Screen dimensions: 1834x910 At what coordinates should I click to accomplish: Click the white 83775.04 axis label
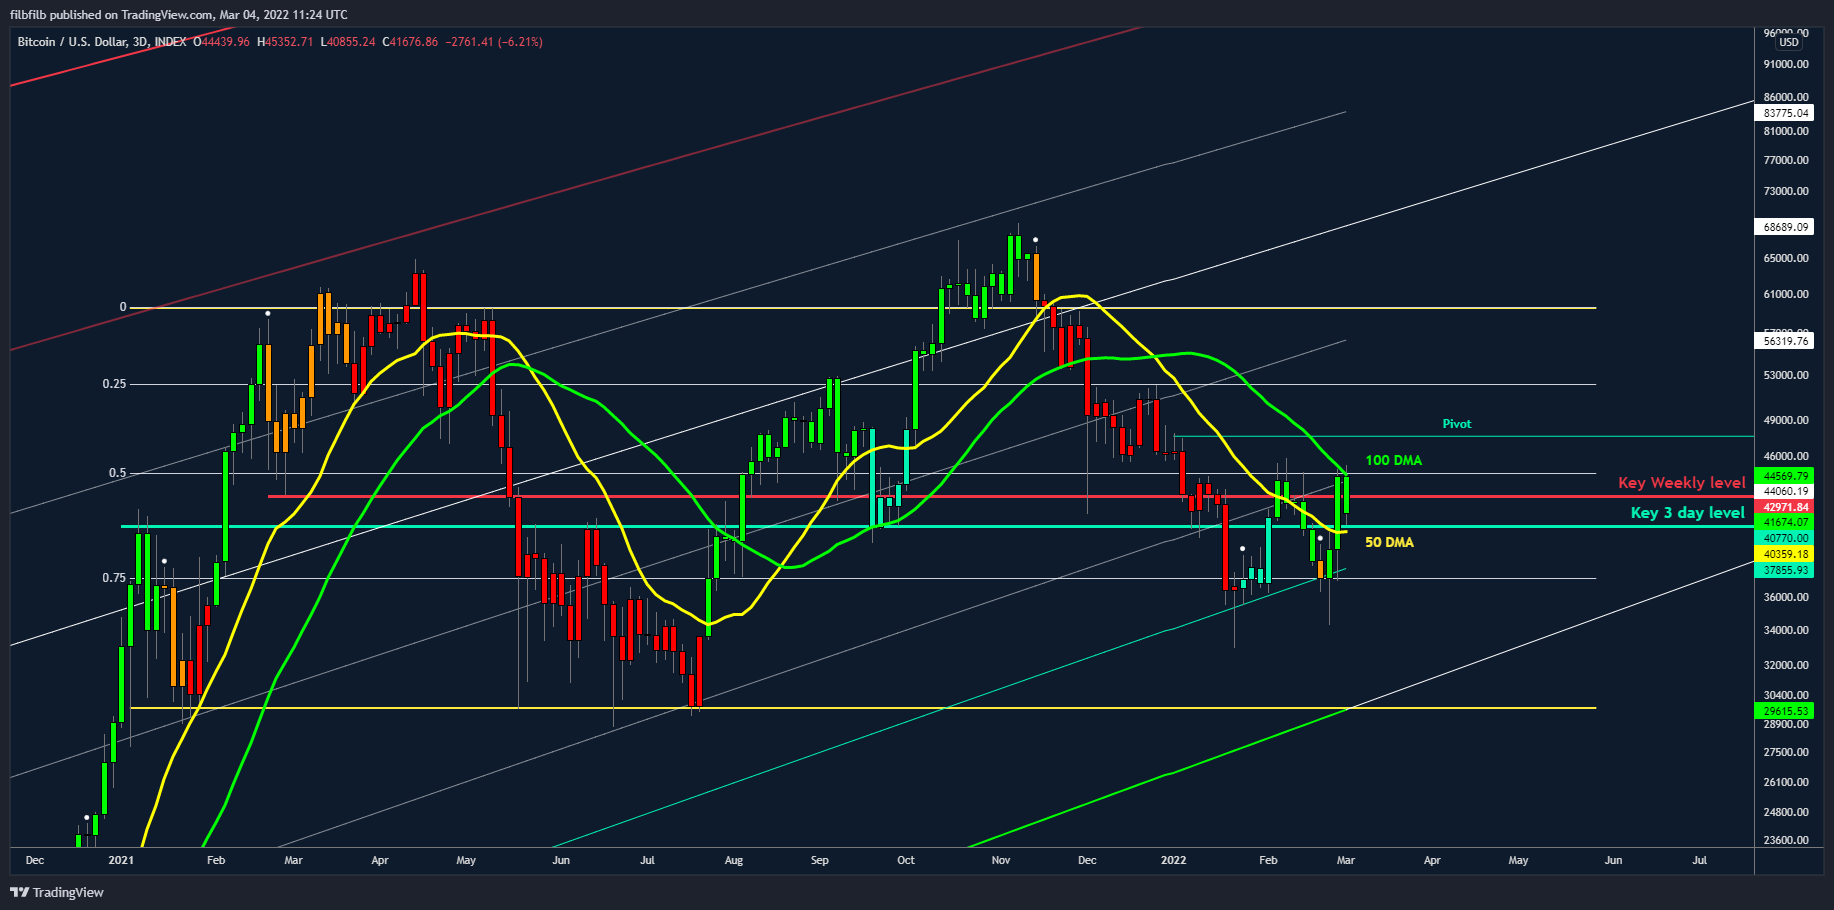[x=1786, y=113]
